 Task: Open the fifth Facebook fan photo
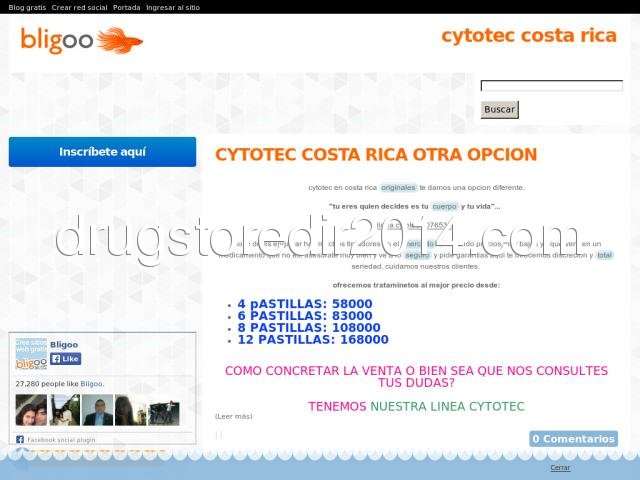point(164,410)
